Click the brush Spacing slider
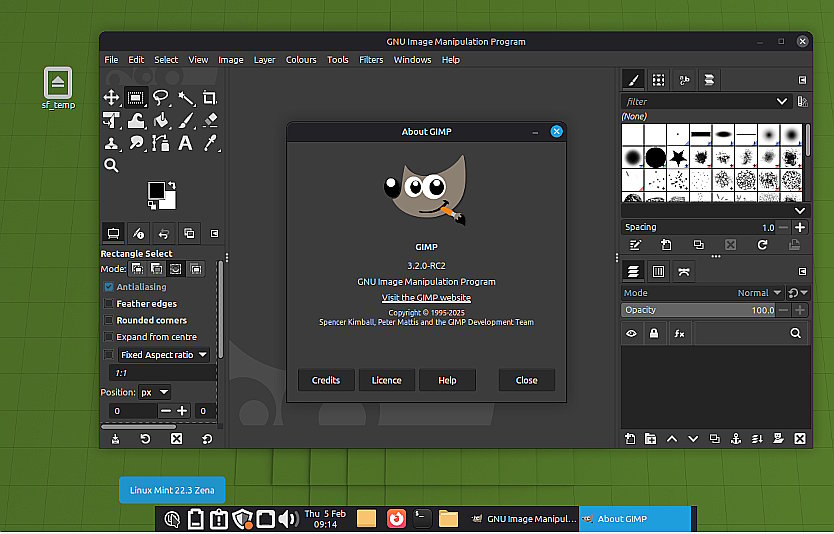Image resolution: width=834 pixels, height=534 pixels. click(x=699, y=227)
